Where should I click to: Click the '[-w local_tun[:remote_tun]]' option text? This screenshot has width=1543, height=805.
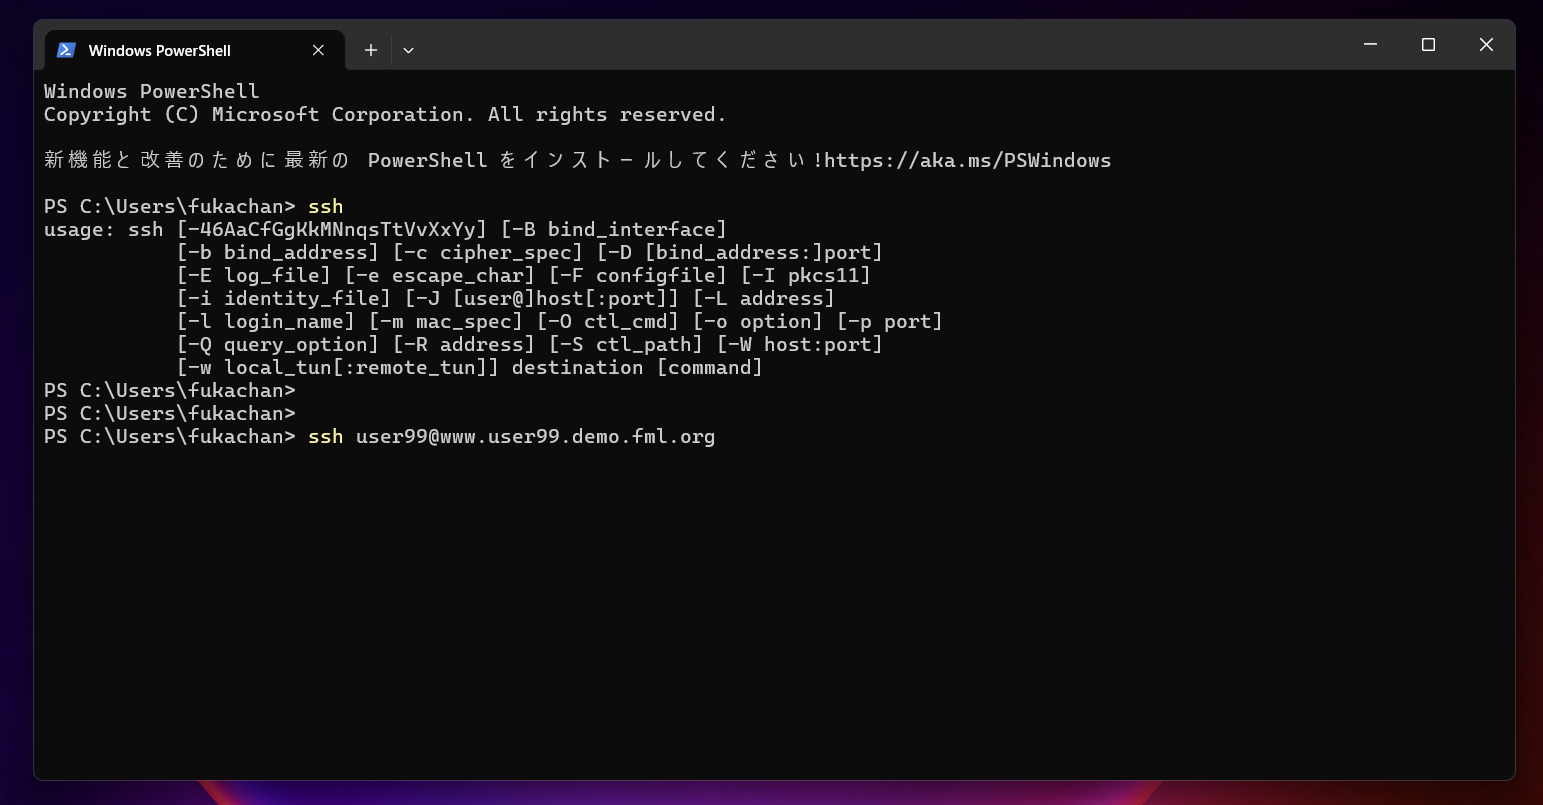click(338, 367)
